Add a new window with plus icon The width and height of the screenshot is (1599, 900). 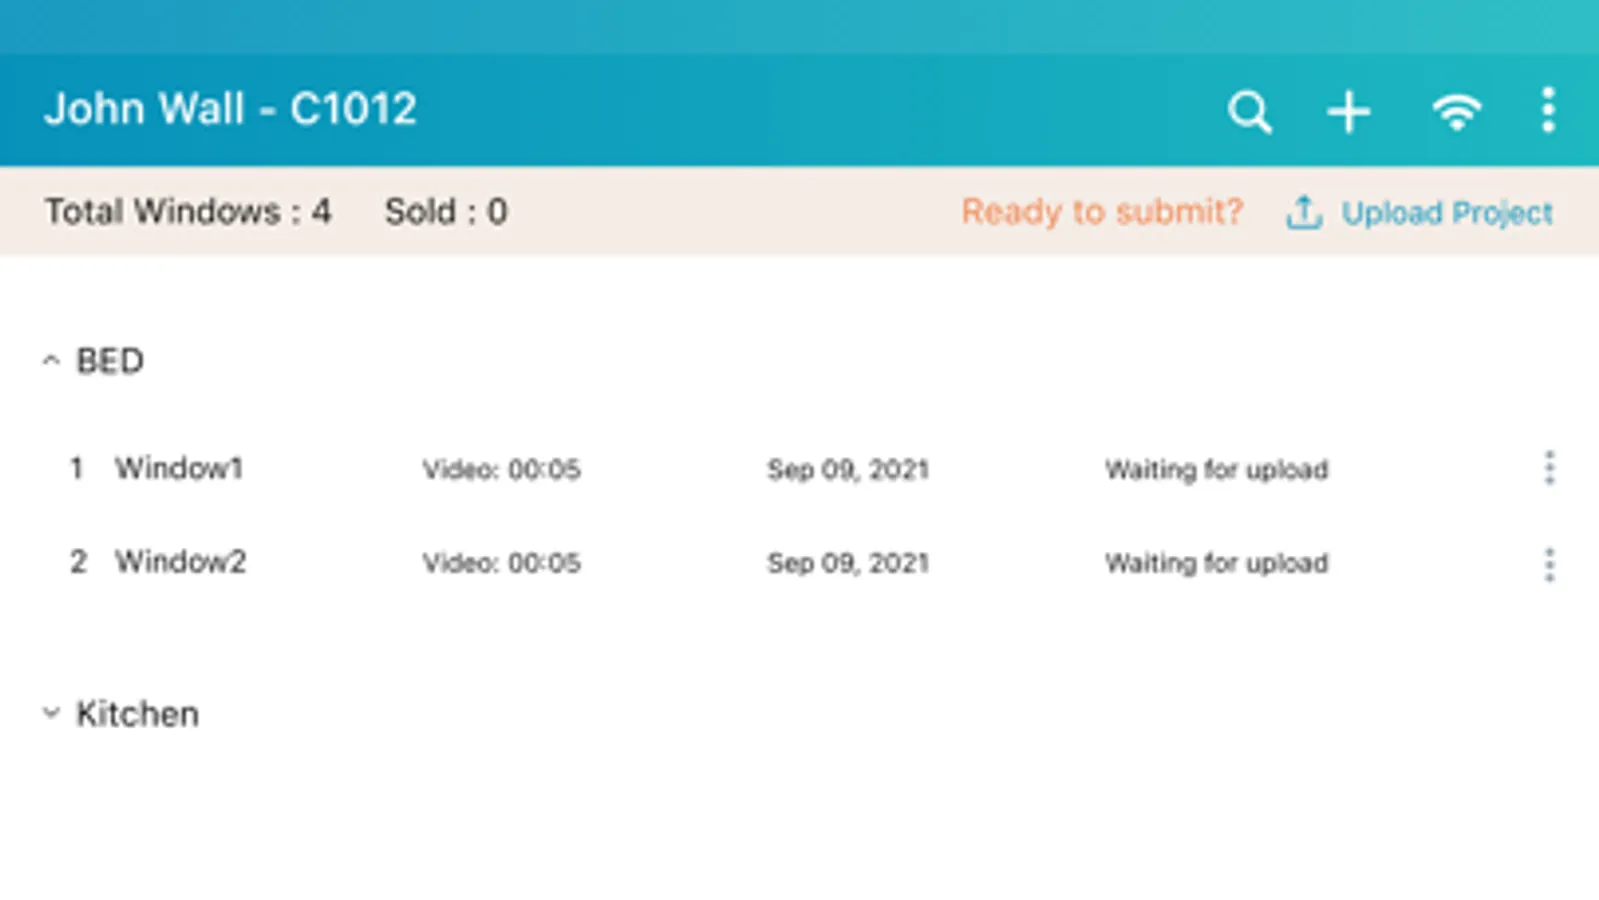(1348, 111)
